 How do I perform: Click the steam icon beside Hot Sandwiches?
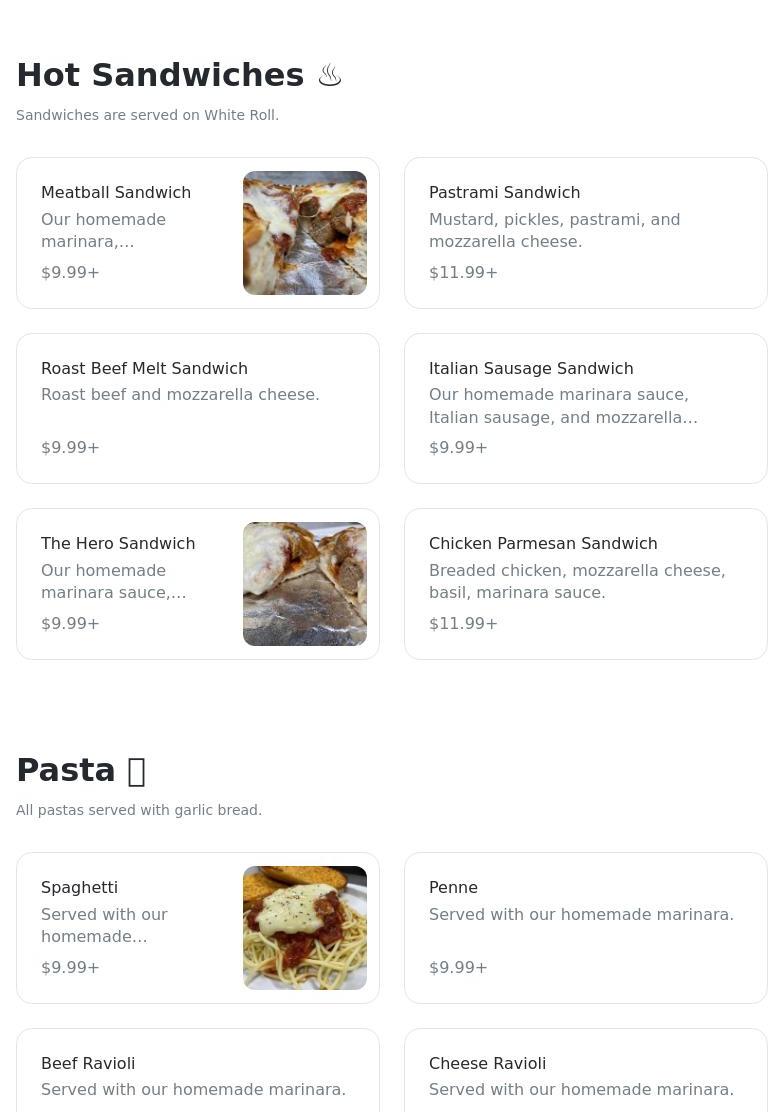(x=330, y=76)
